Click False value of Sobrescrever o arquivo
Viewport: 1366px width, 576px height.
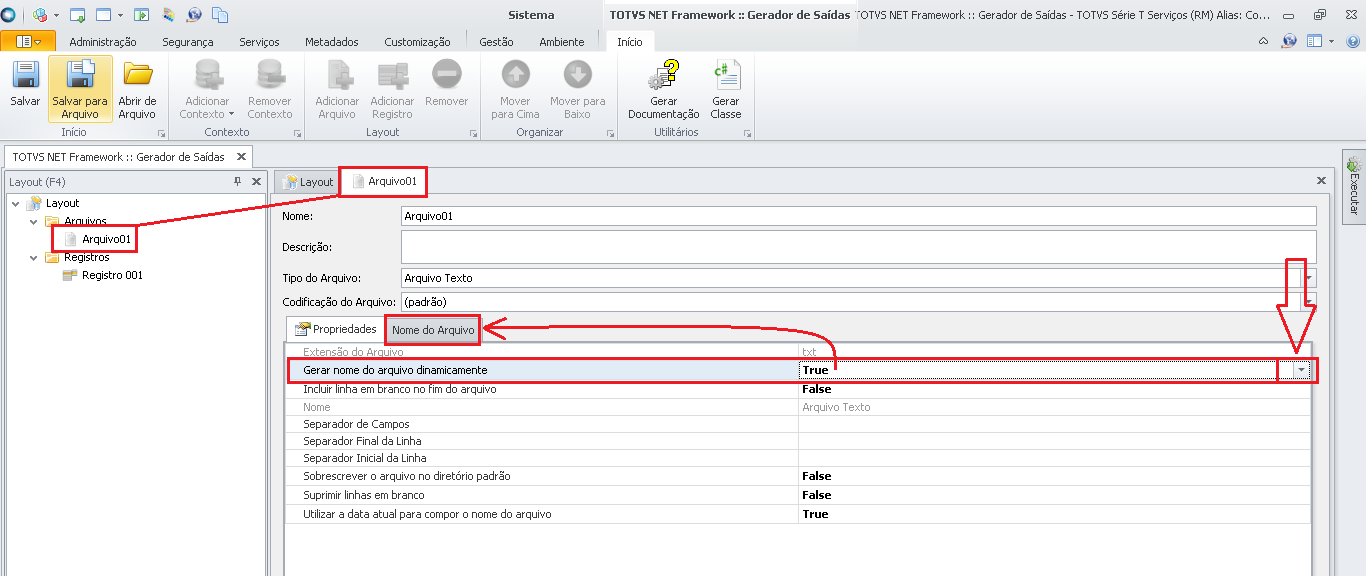(816, 477)
